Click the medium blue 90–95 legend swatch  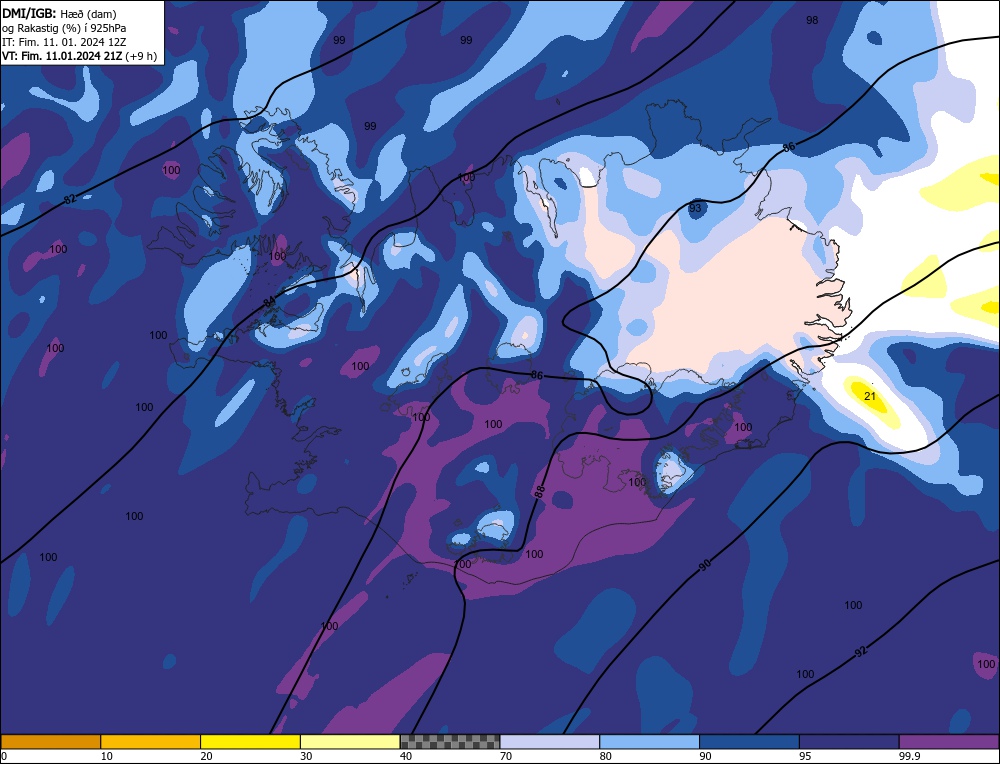click(749, 742)
